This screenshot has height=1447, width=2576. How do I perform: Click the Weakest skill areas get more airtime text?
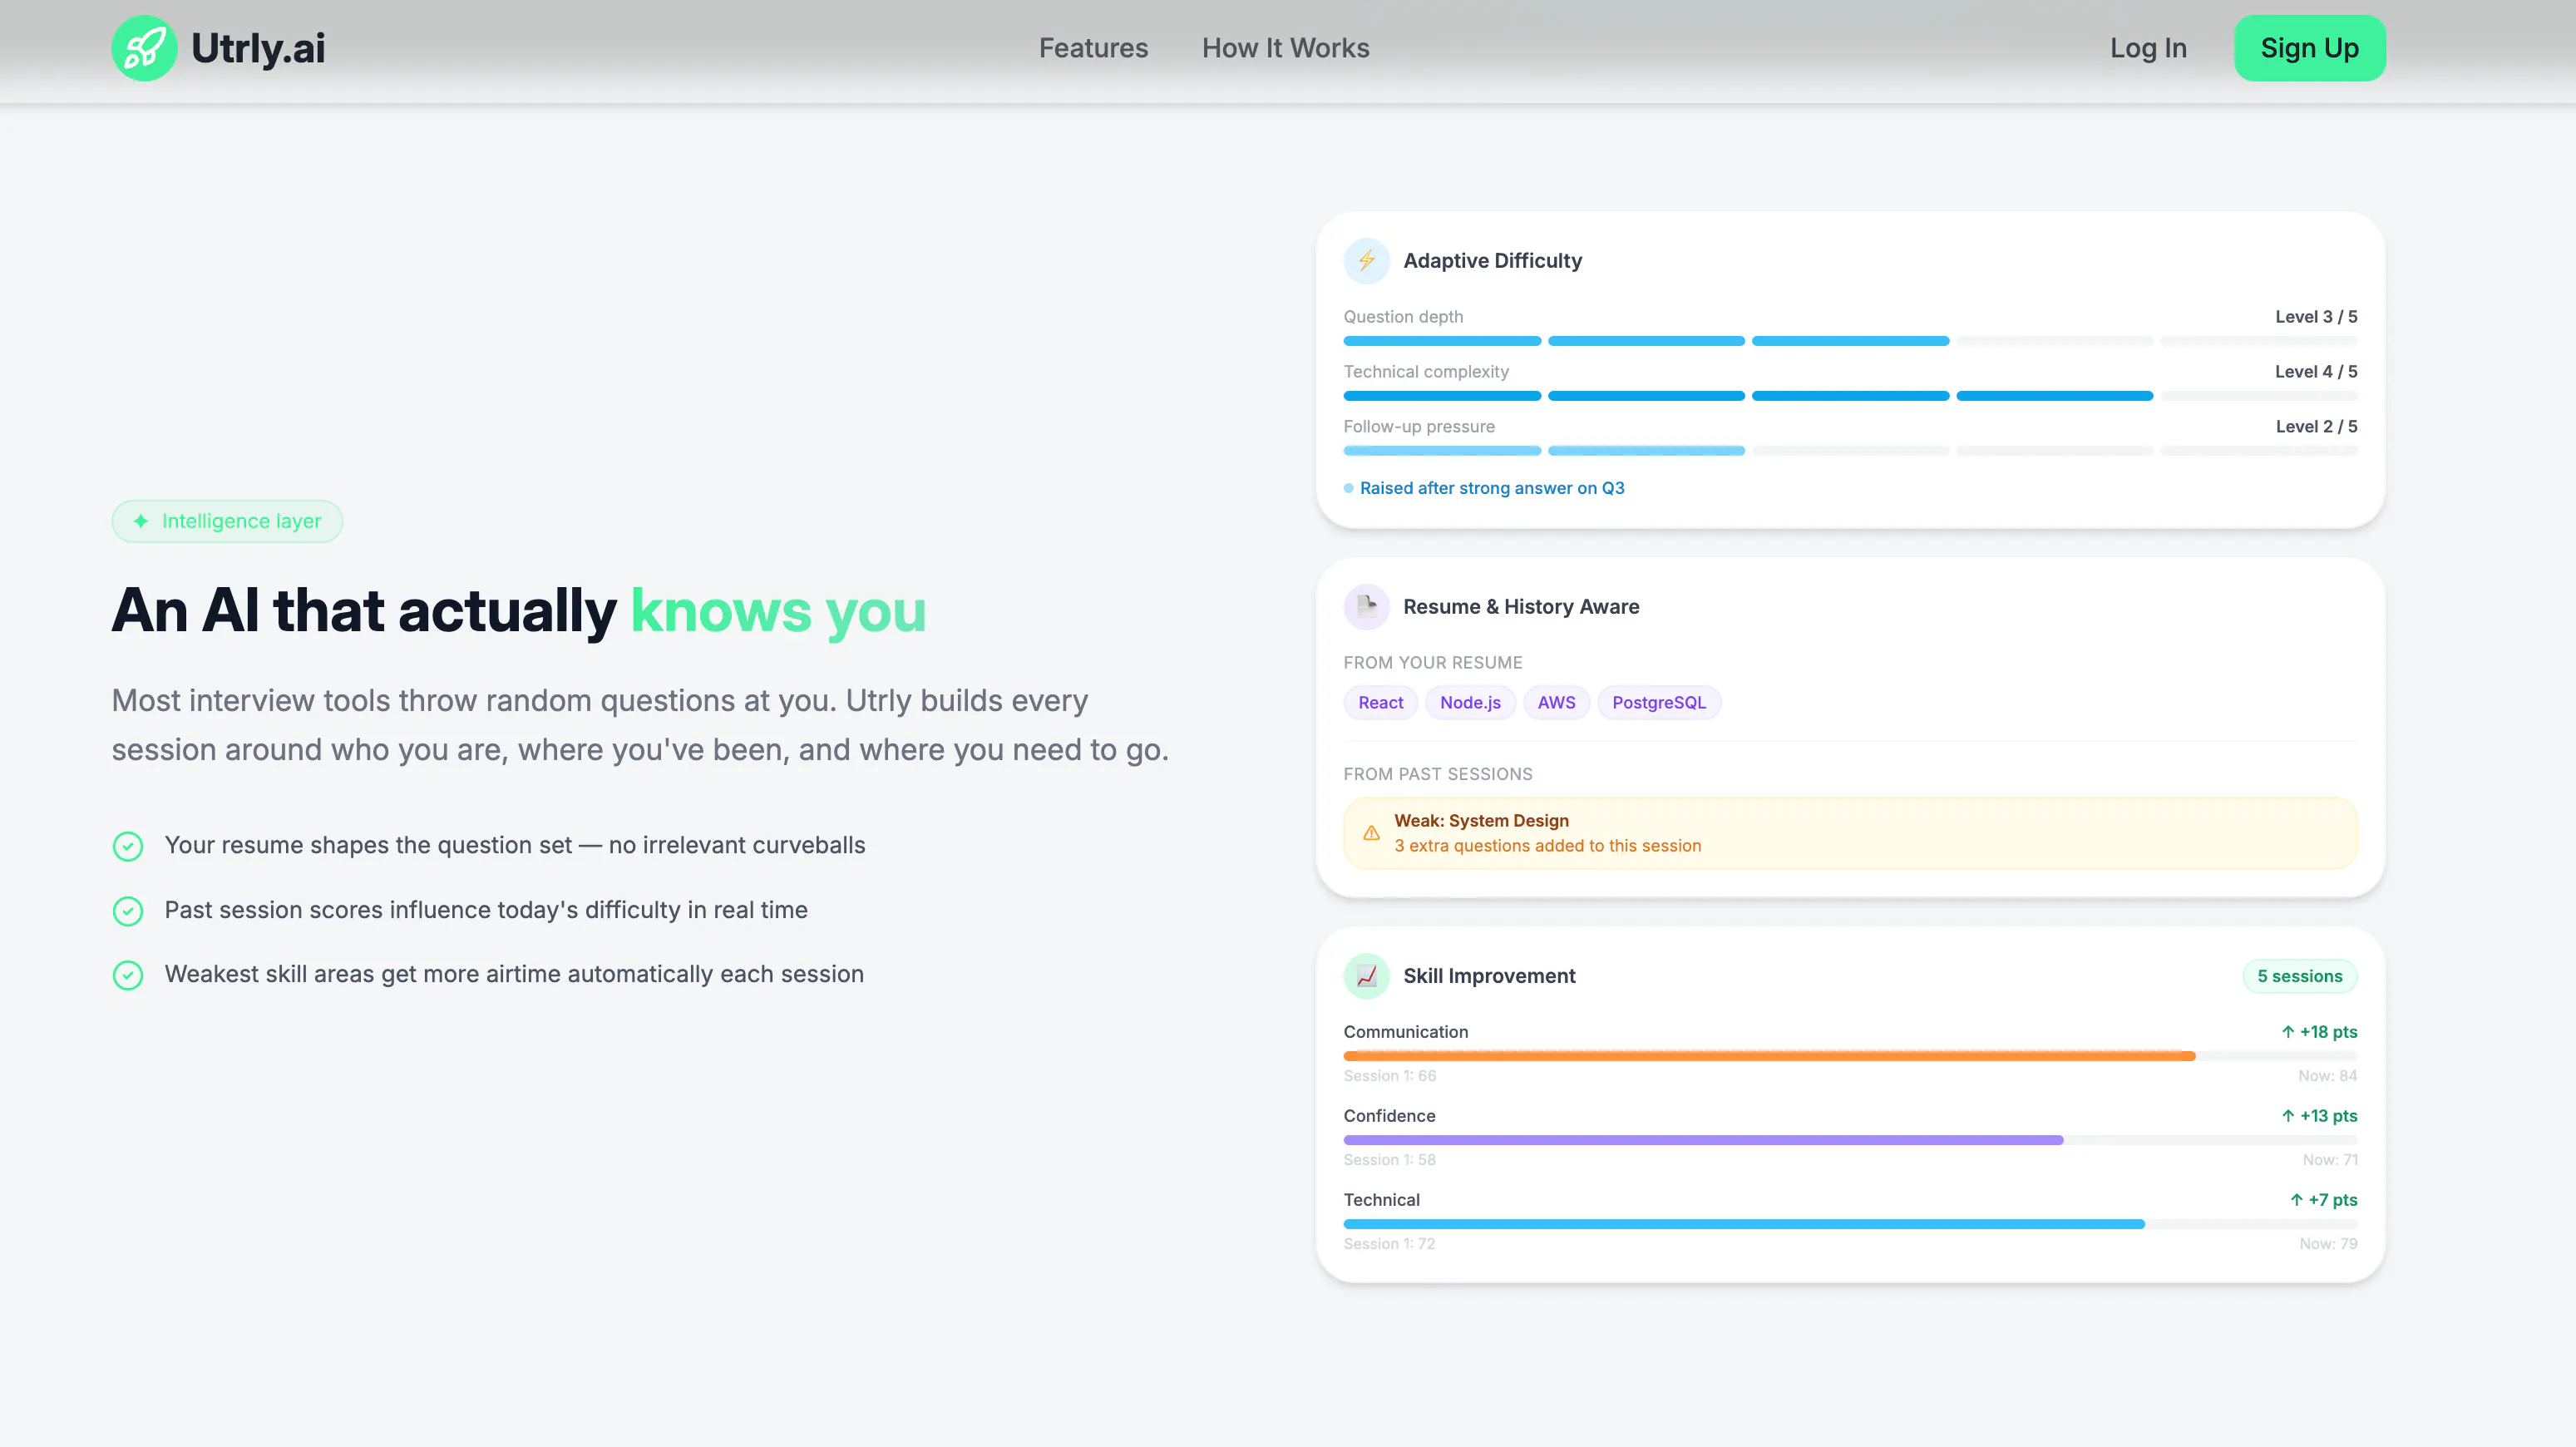tap(514, 975)
